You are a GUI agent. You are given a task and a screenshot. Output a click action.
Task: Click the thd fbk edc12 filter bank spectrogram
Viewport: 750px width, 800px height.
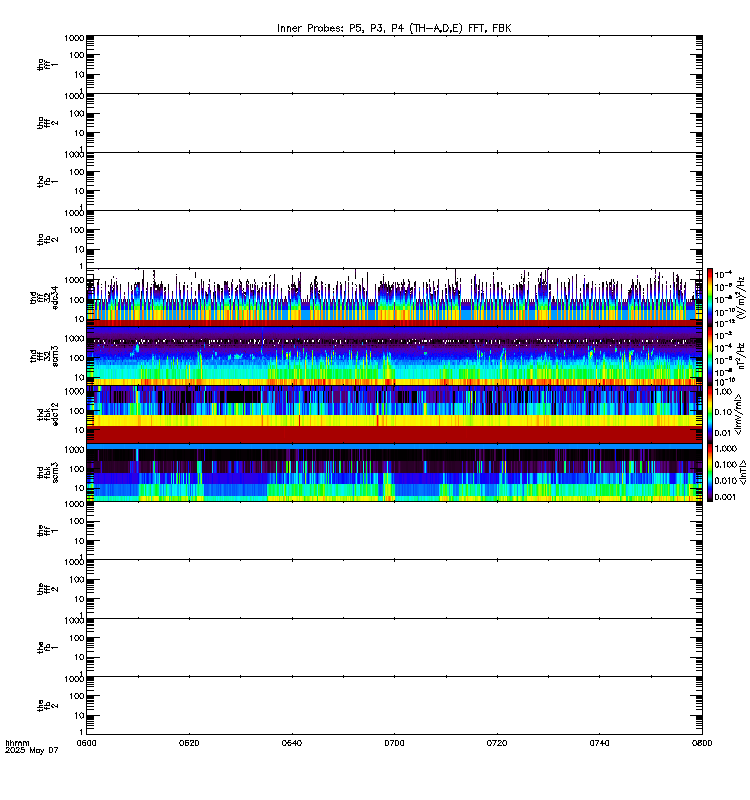pos(394,414)
